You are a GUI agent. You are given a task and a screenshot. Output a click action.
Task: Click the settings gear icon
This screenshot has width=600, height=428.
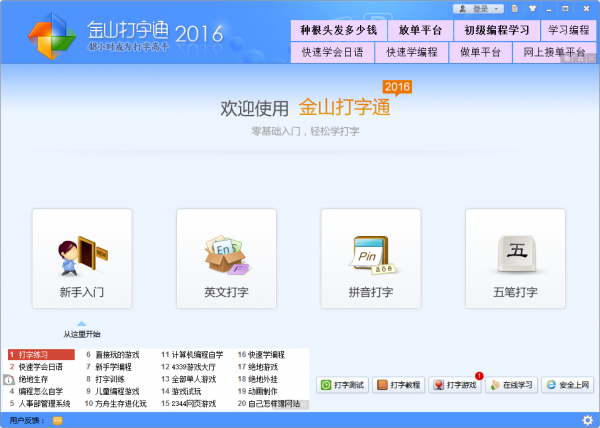pos(587,420)
